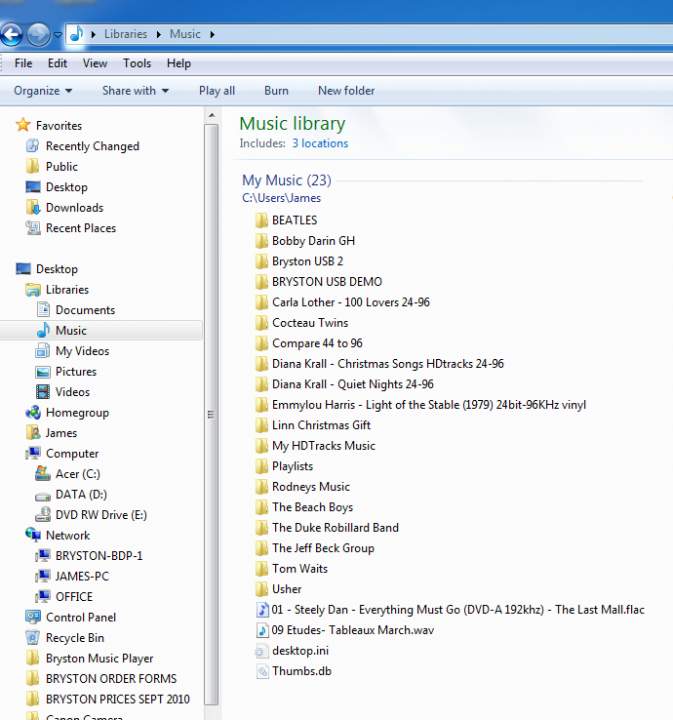The image size is (673, 720).
Task: Select BRYSTON PRICES SEPT 2010 folder
Action: tap(118, 699)
